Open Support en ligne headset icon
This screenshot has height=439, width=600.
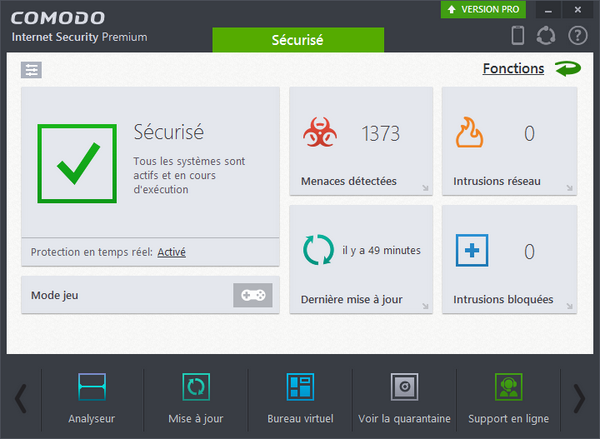pos(509,387)
